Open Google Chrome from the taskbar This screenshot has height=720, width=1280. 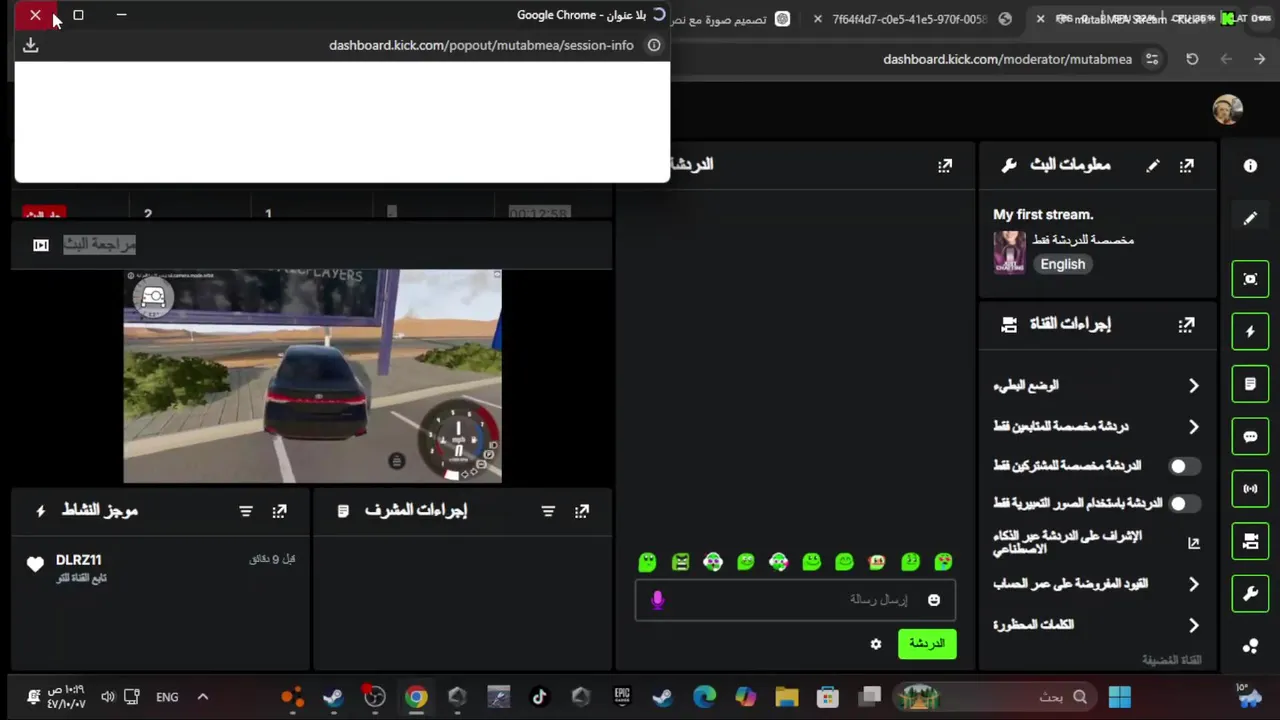click(416, 697)
